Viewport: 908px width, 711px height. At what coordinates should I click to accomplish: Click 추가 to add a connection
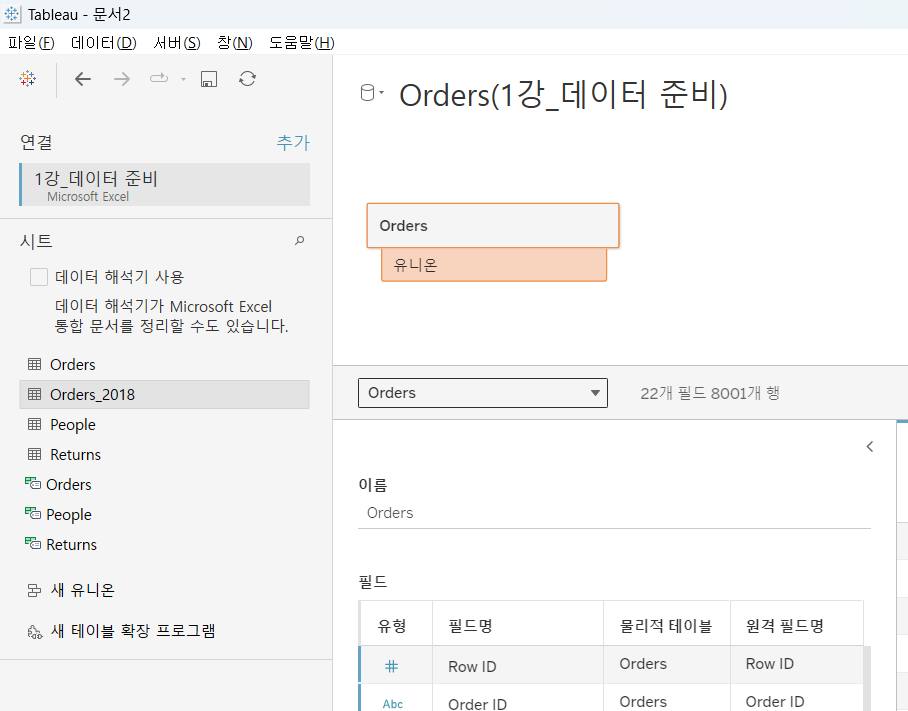(293, 142)
